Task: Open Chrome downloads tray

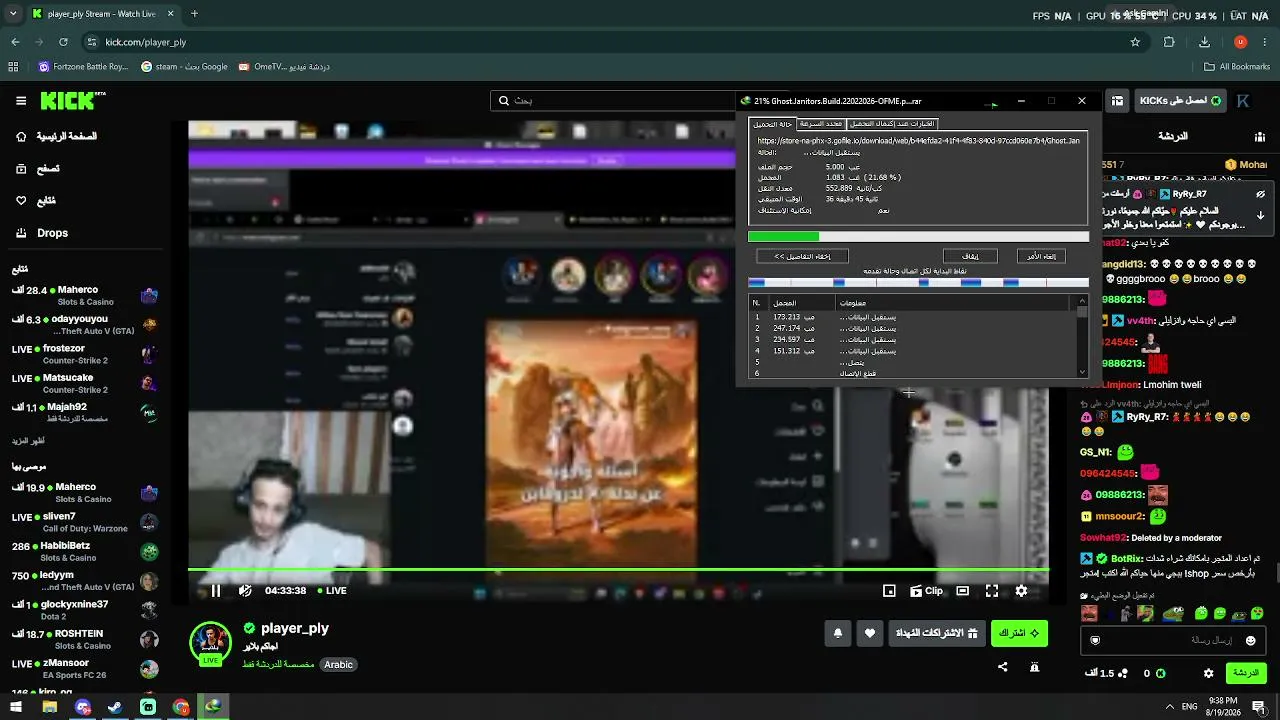Action: [x=1204, y=42]
